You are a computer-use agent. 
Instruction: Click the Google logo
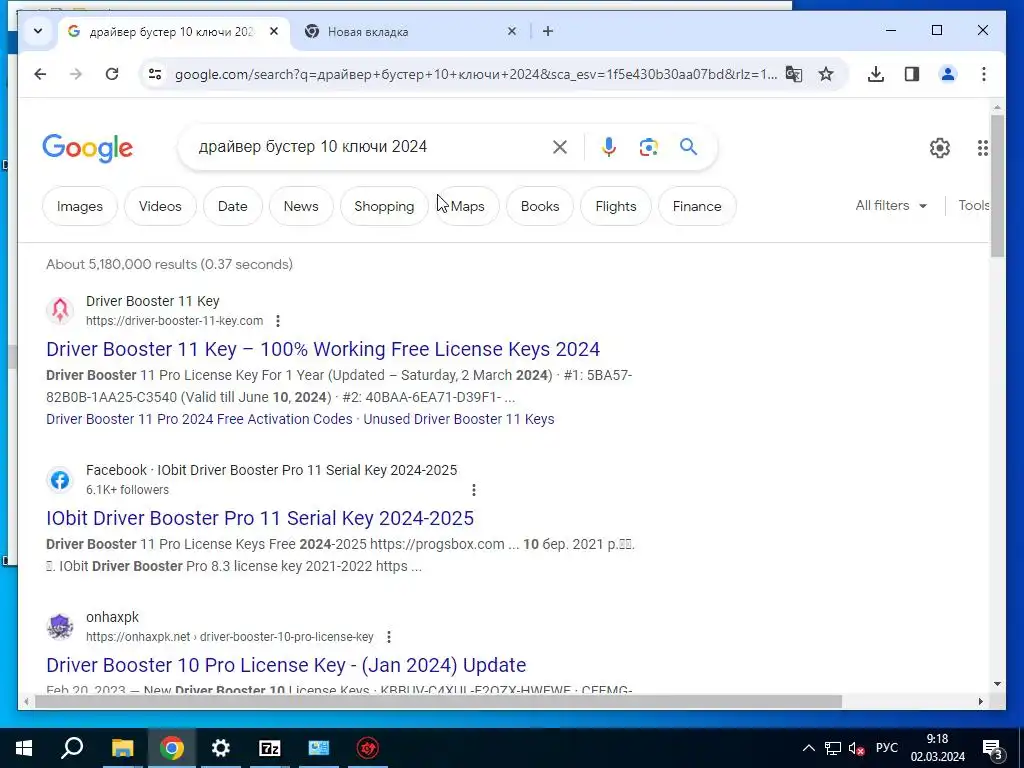88,148
